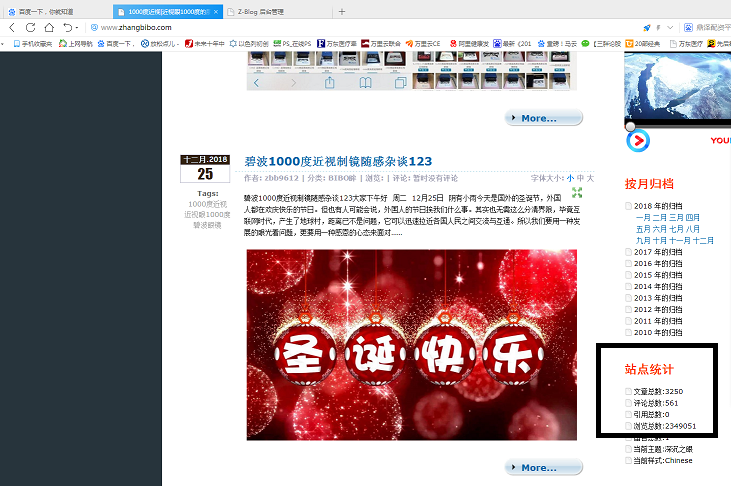Click the sidebar video preview image
The image size is (731, 486).
coord(677,86)
